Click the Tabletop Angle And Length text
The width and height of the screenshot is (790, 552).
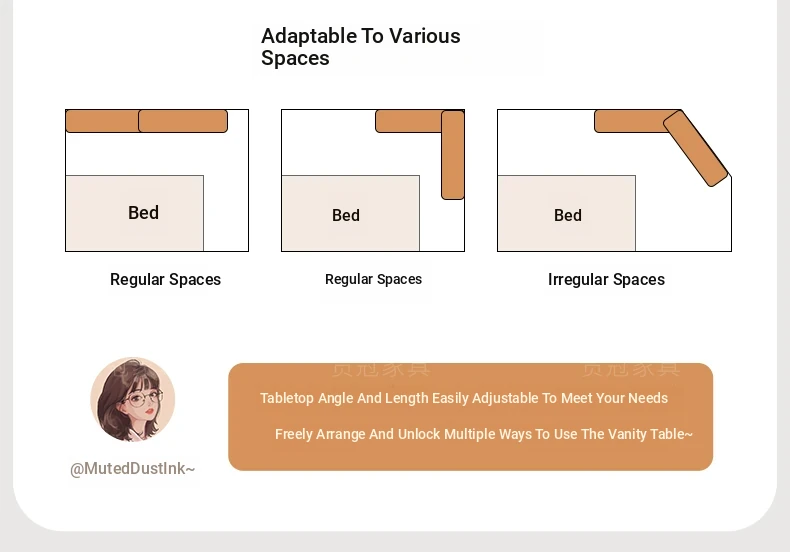464,398
